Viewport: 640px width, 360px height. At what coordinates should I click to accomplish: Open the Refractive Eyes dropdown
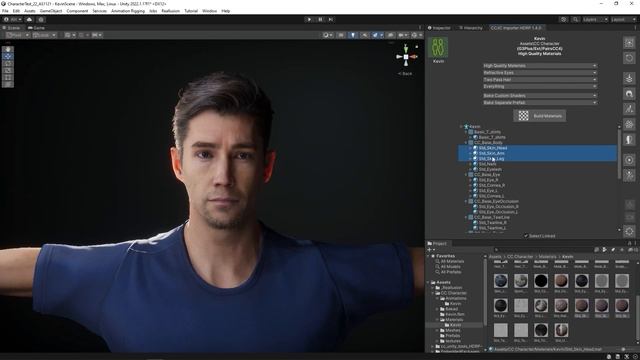coord(540,73)
